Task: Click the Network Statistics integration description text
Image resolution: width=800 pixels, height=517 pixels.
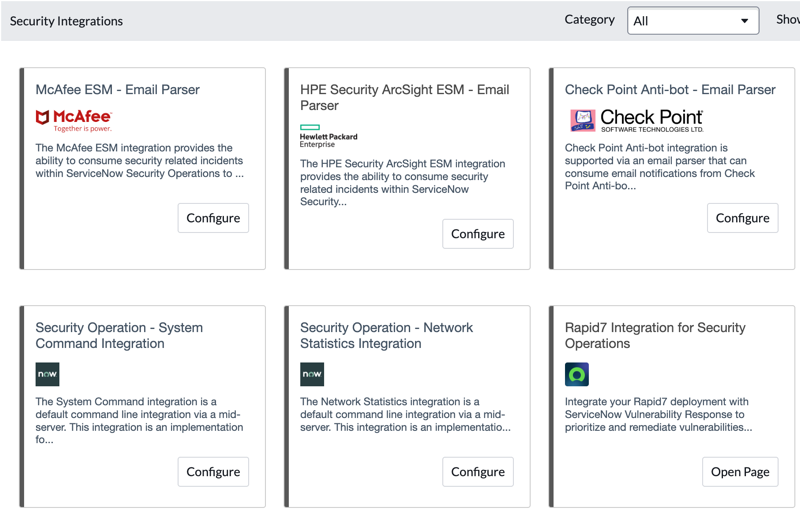Action: point(405,414)
